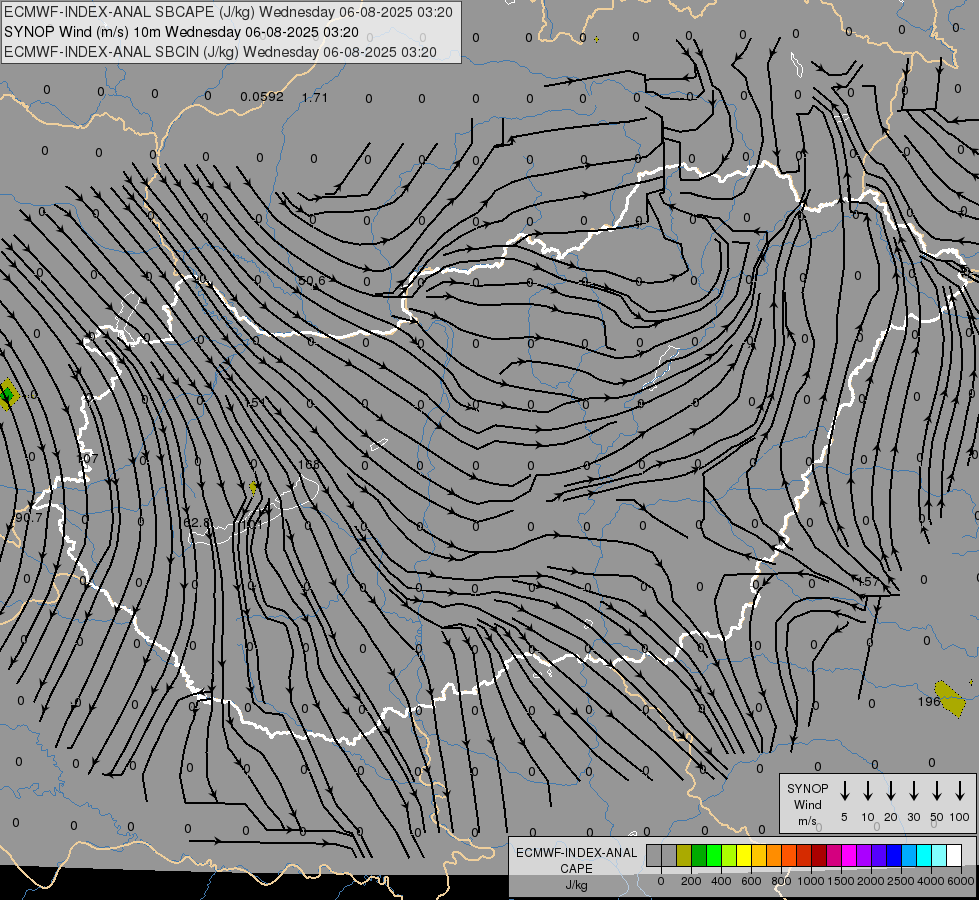Click the ECMWF-INDEX-ANAL CAPE legend label
The height and width of the screenshot is (900, 979).
tap(576, 861)
